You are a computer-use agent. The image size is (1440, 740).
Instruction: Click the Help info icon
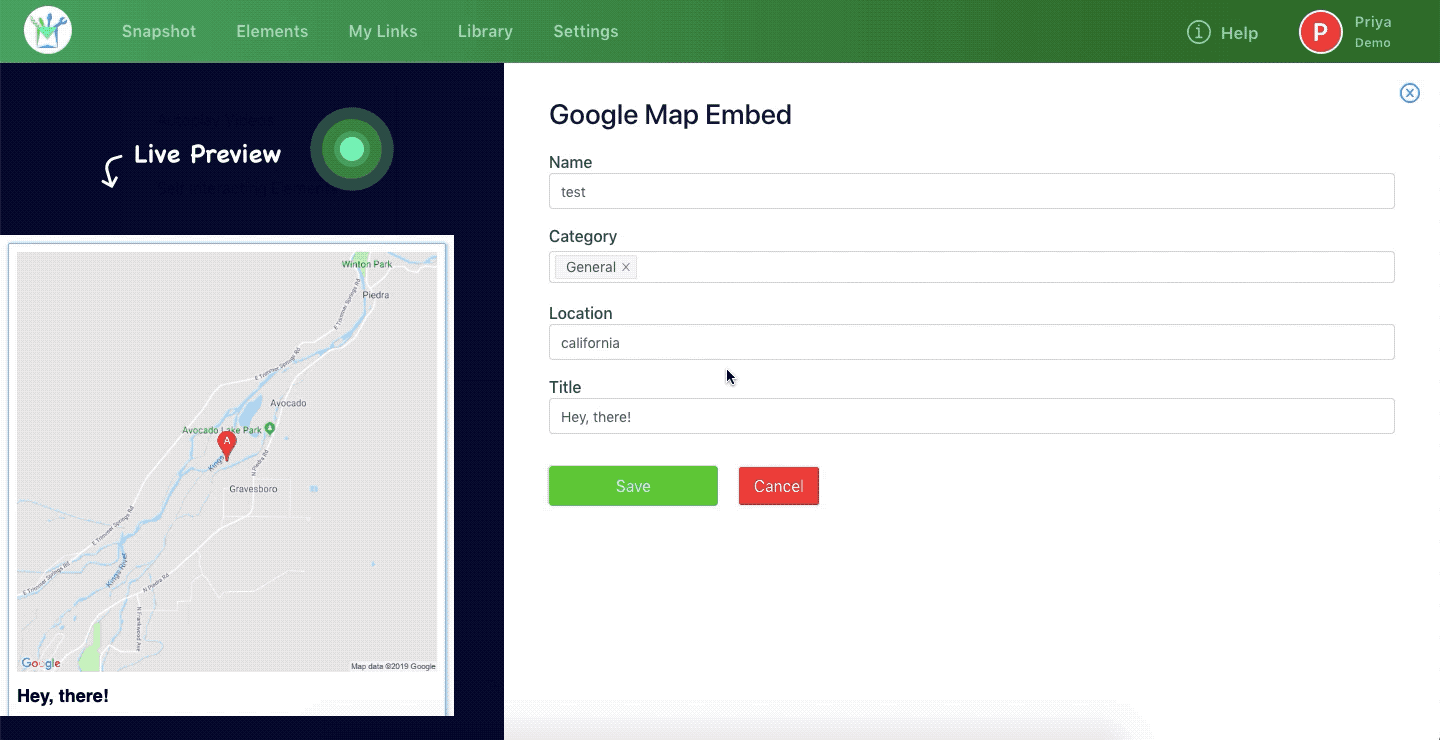(x=1198, y=32)
